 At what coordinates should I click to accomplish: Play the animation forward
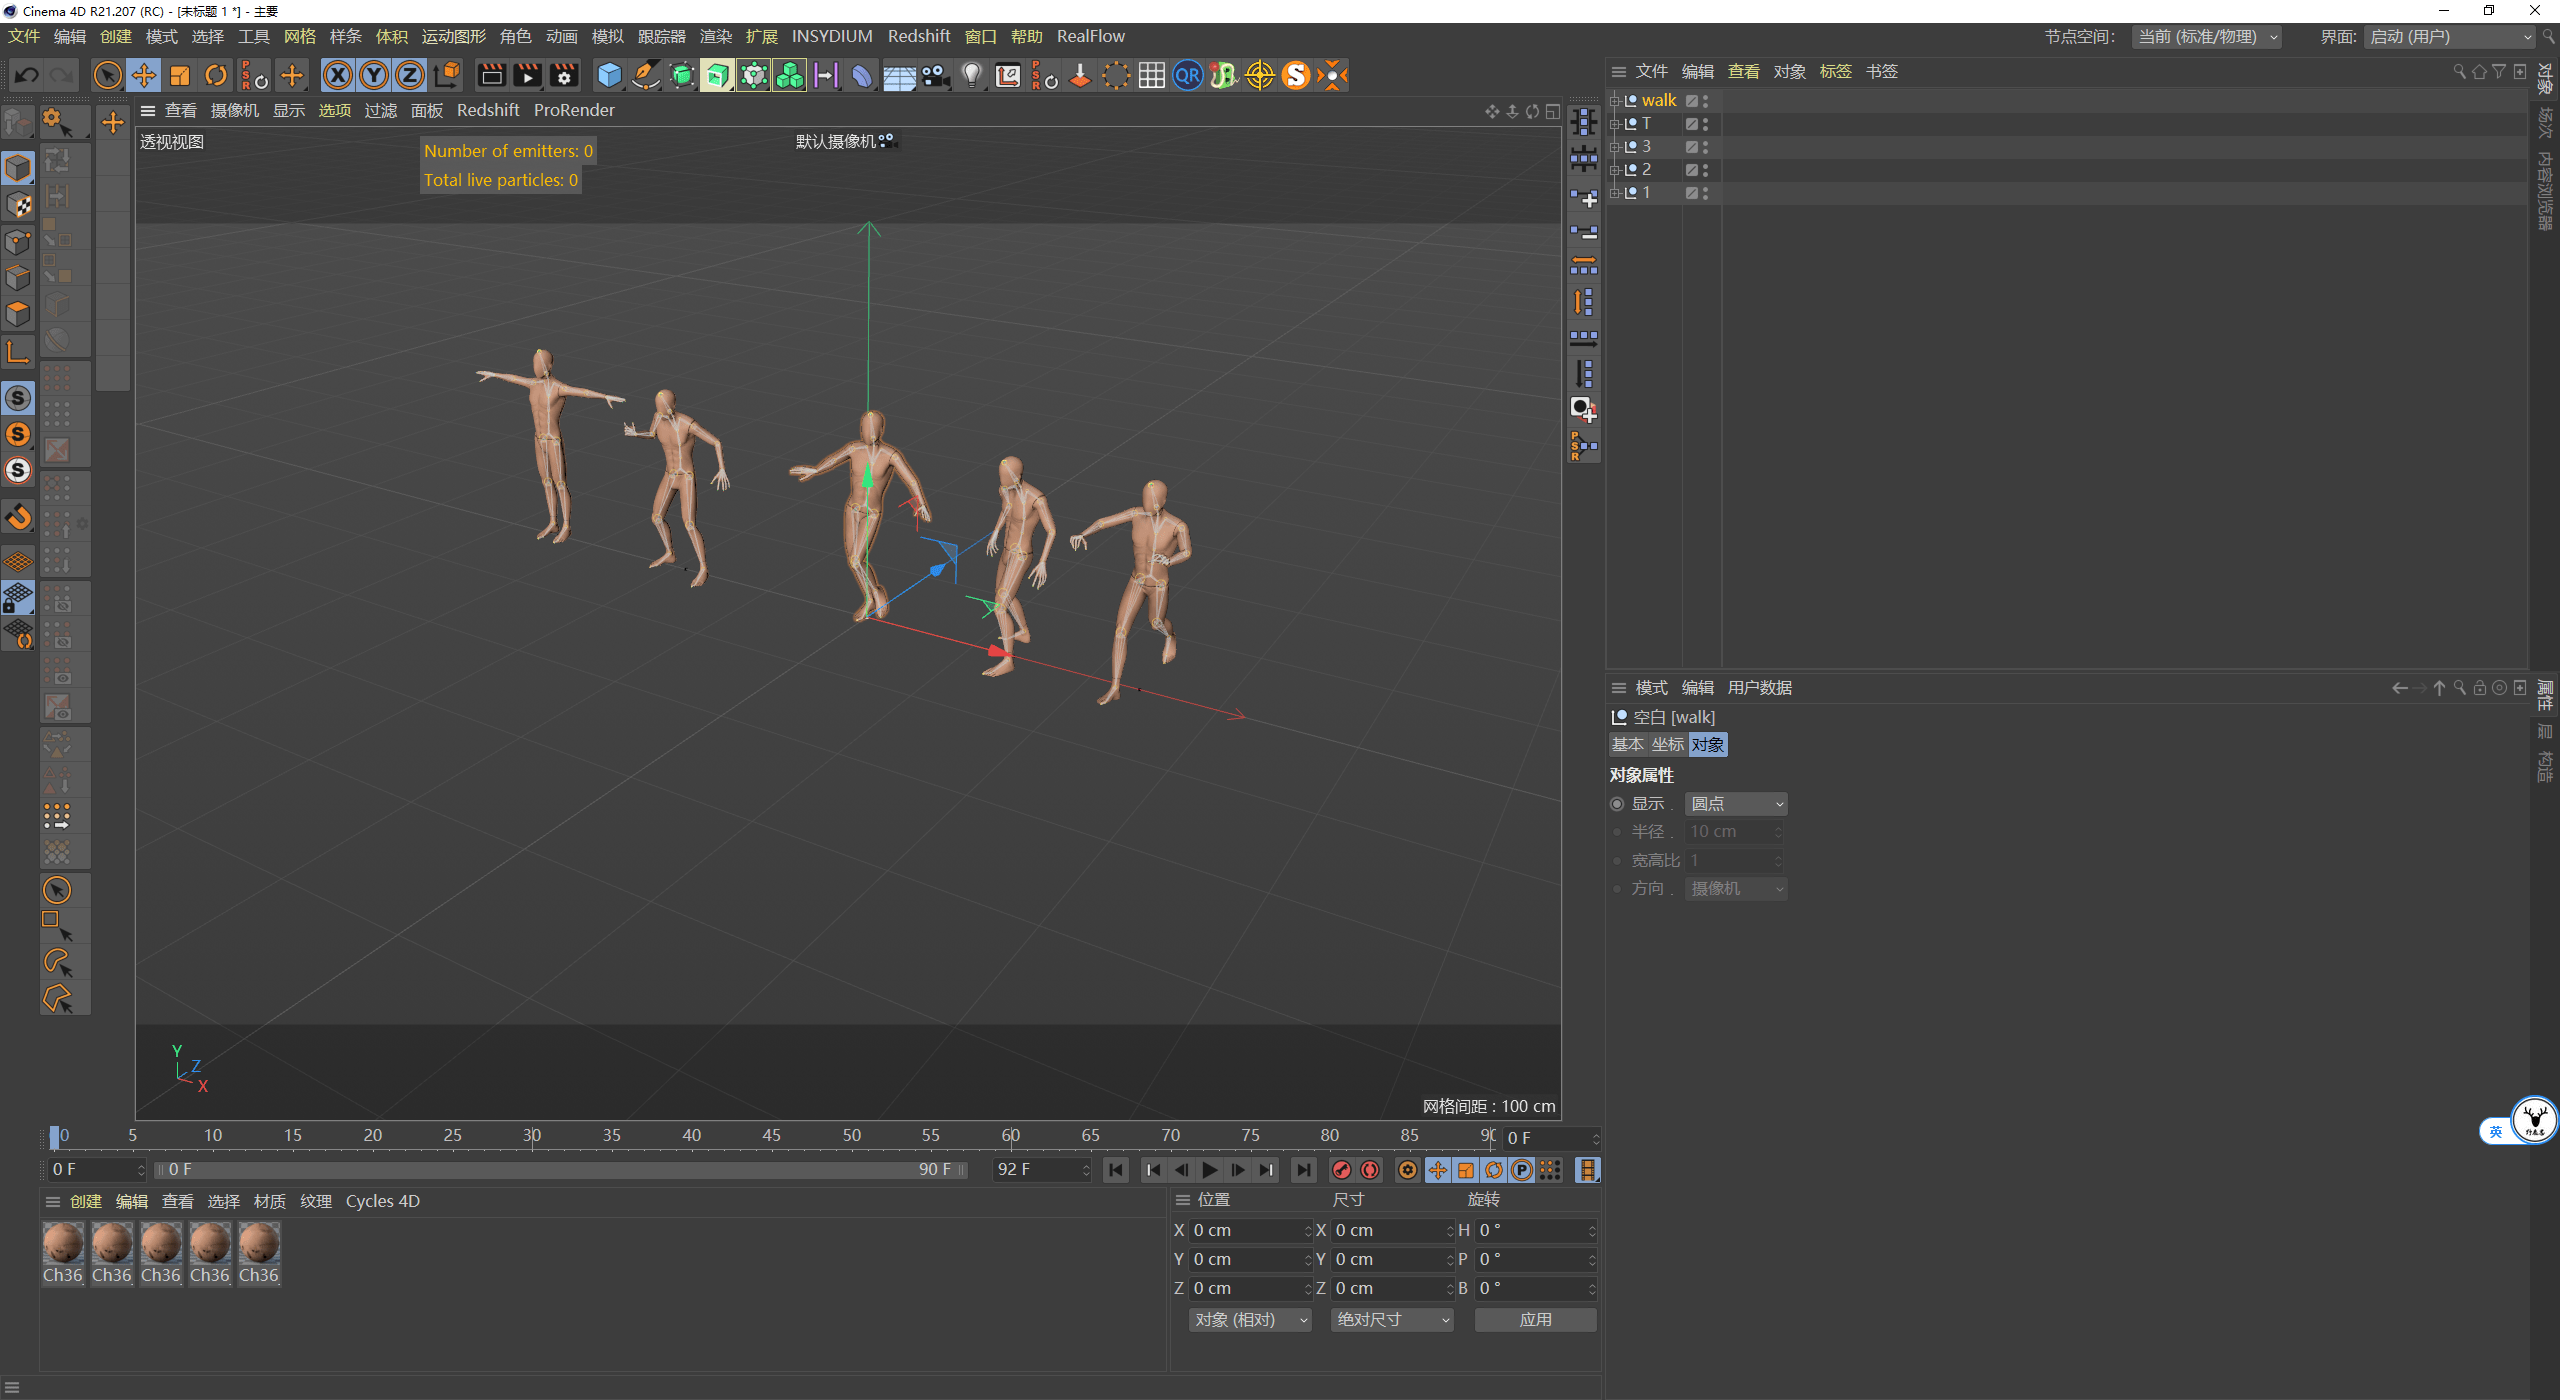(1210, 1170)
